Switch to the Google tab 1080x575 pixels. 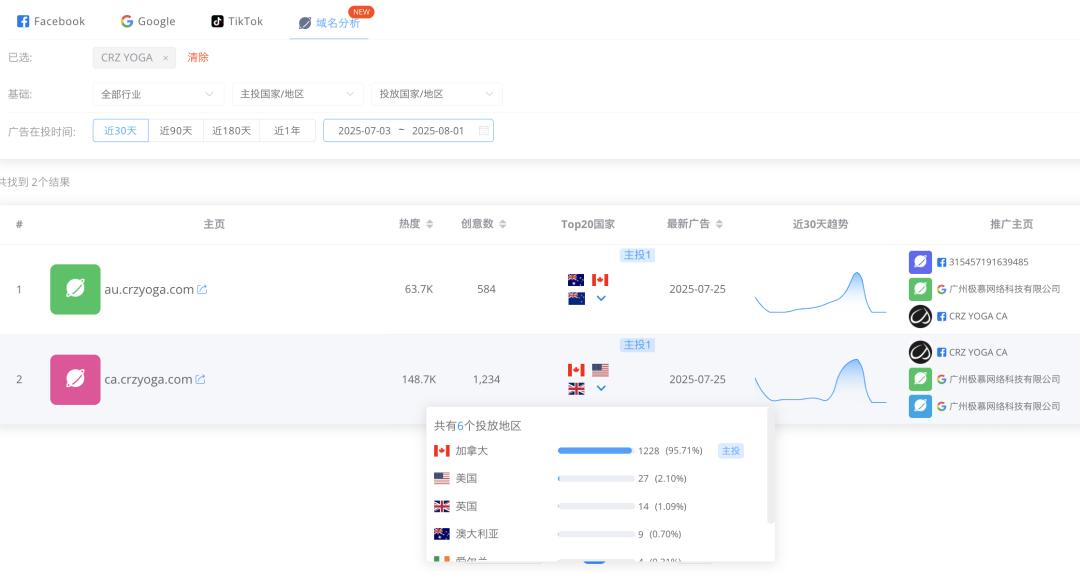[148, 21]
